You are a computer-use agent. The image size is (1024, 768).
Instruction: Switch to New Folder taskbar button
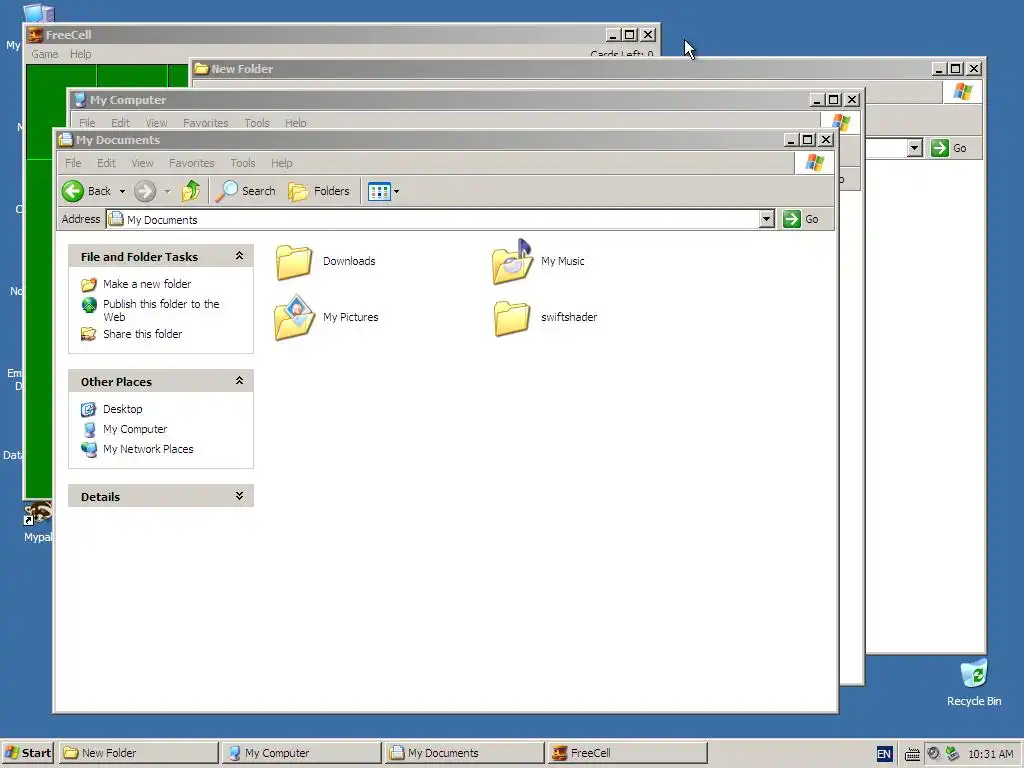[138, 753]
